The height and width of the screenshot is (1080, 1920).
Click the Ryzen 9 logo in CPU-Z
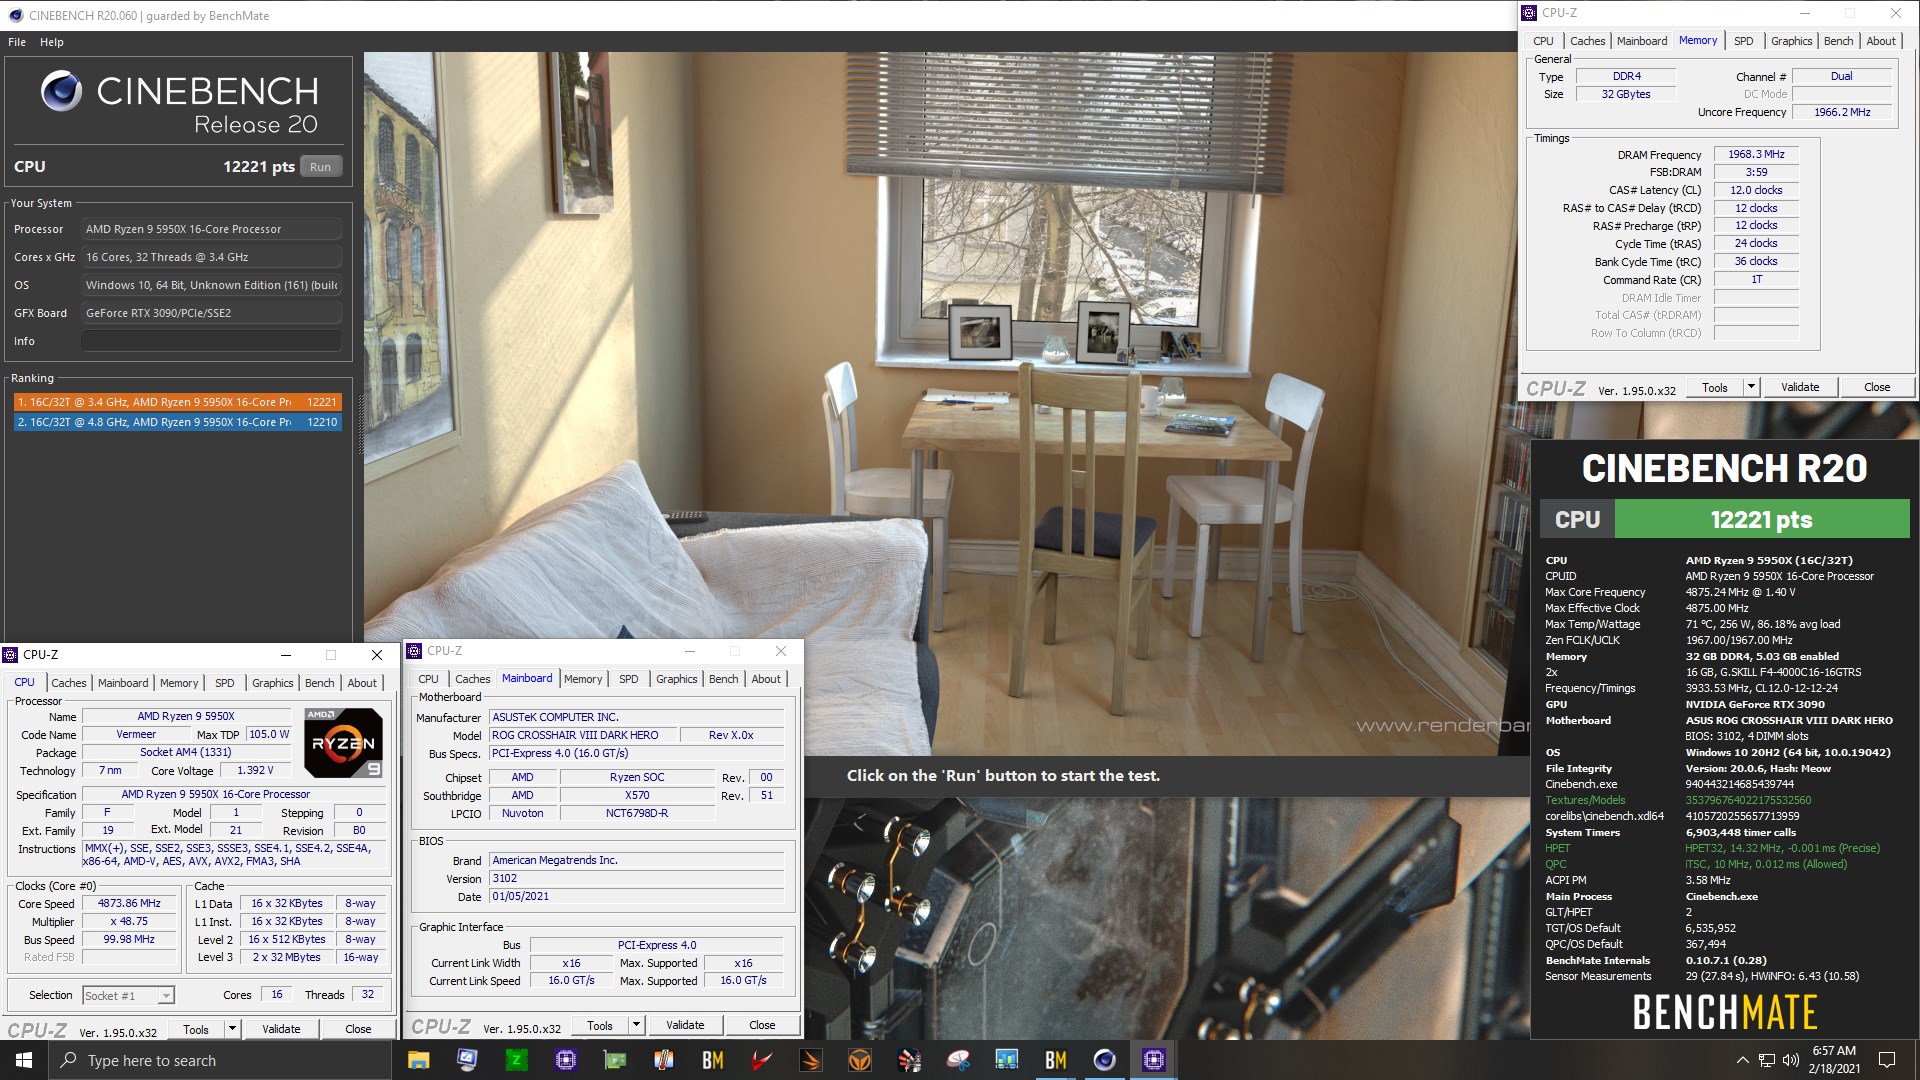click(343, 742)
